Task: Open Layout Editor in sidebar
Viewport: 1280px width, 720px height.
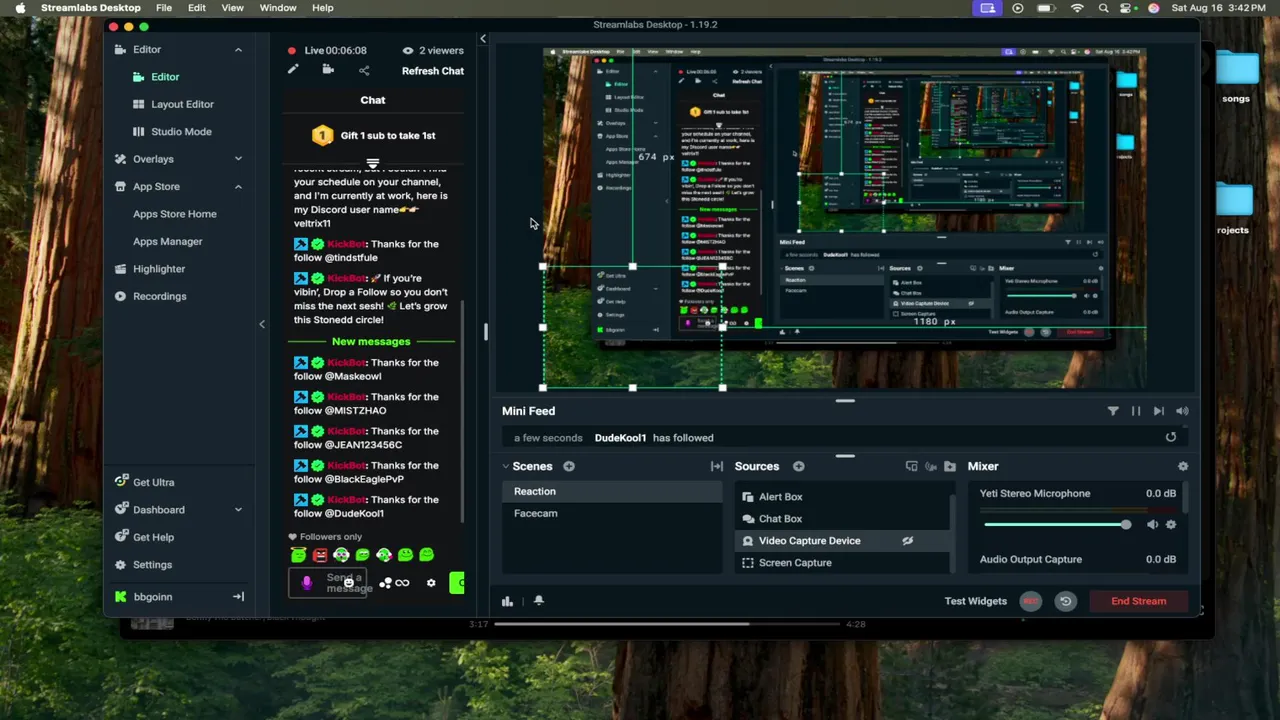Action: click(x=182, y=104)
